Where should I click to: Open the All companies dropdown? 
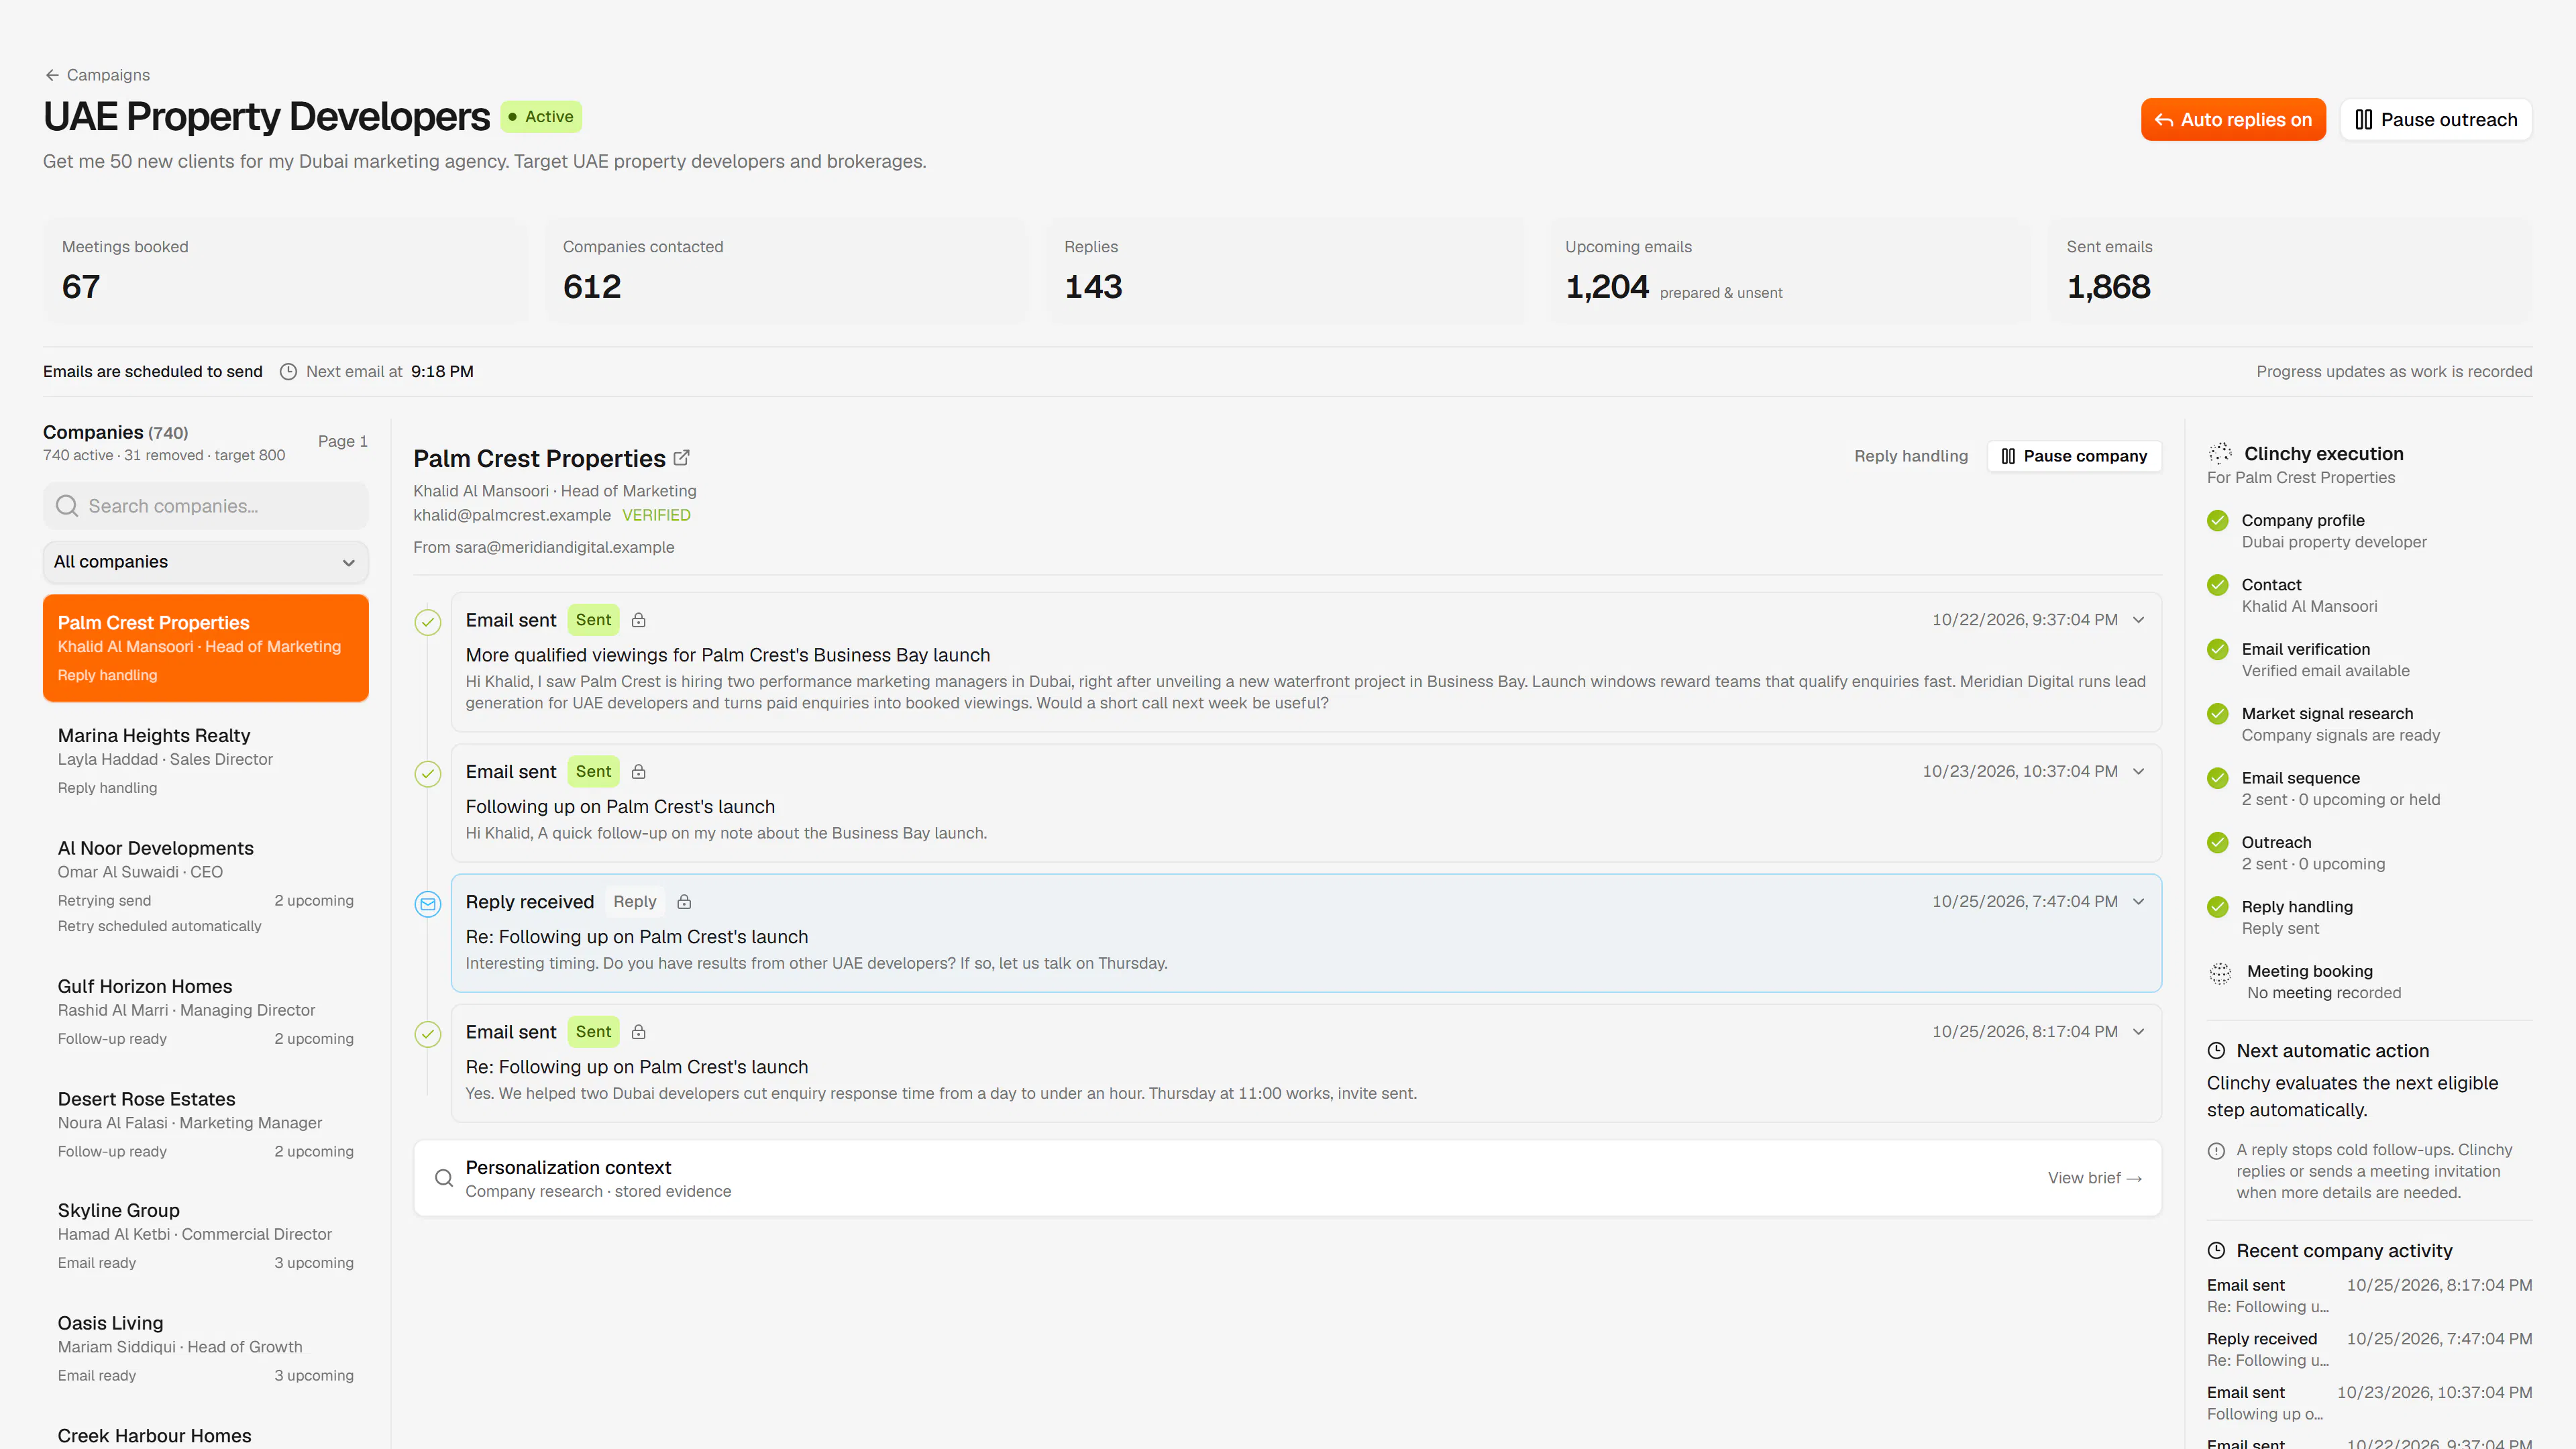pos(206,562)
